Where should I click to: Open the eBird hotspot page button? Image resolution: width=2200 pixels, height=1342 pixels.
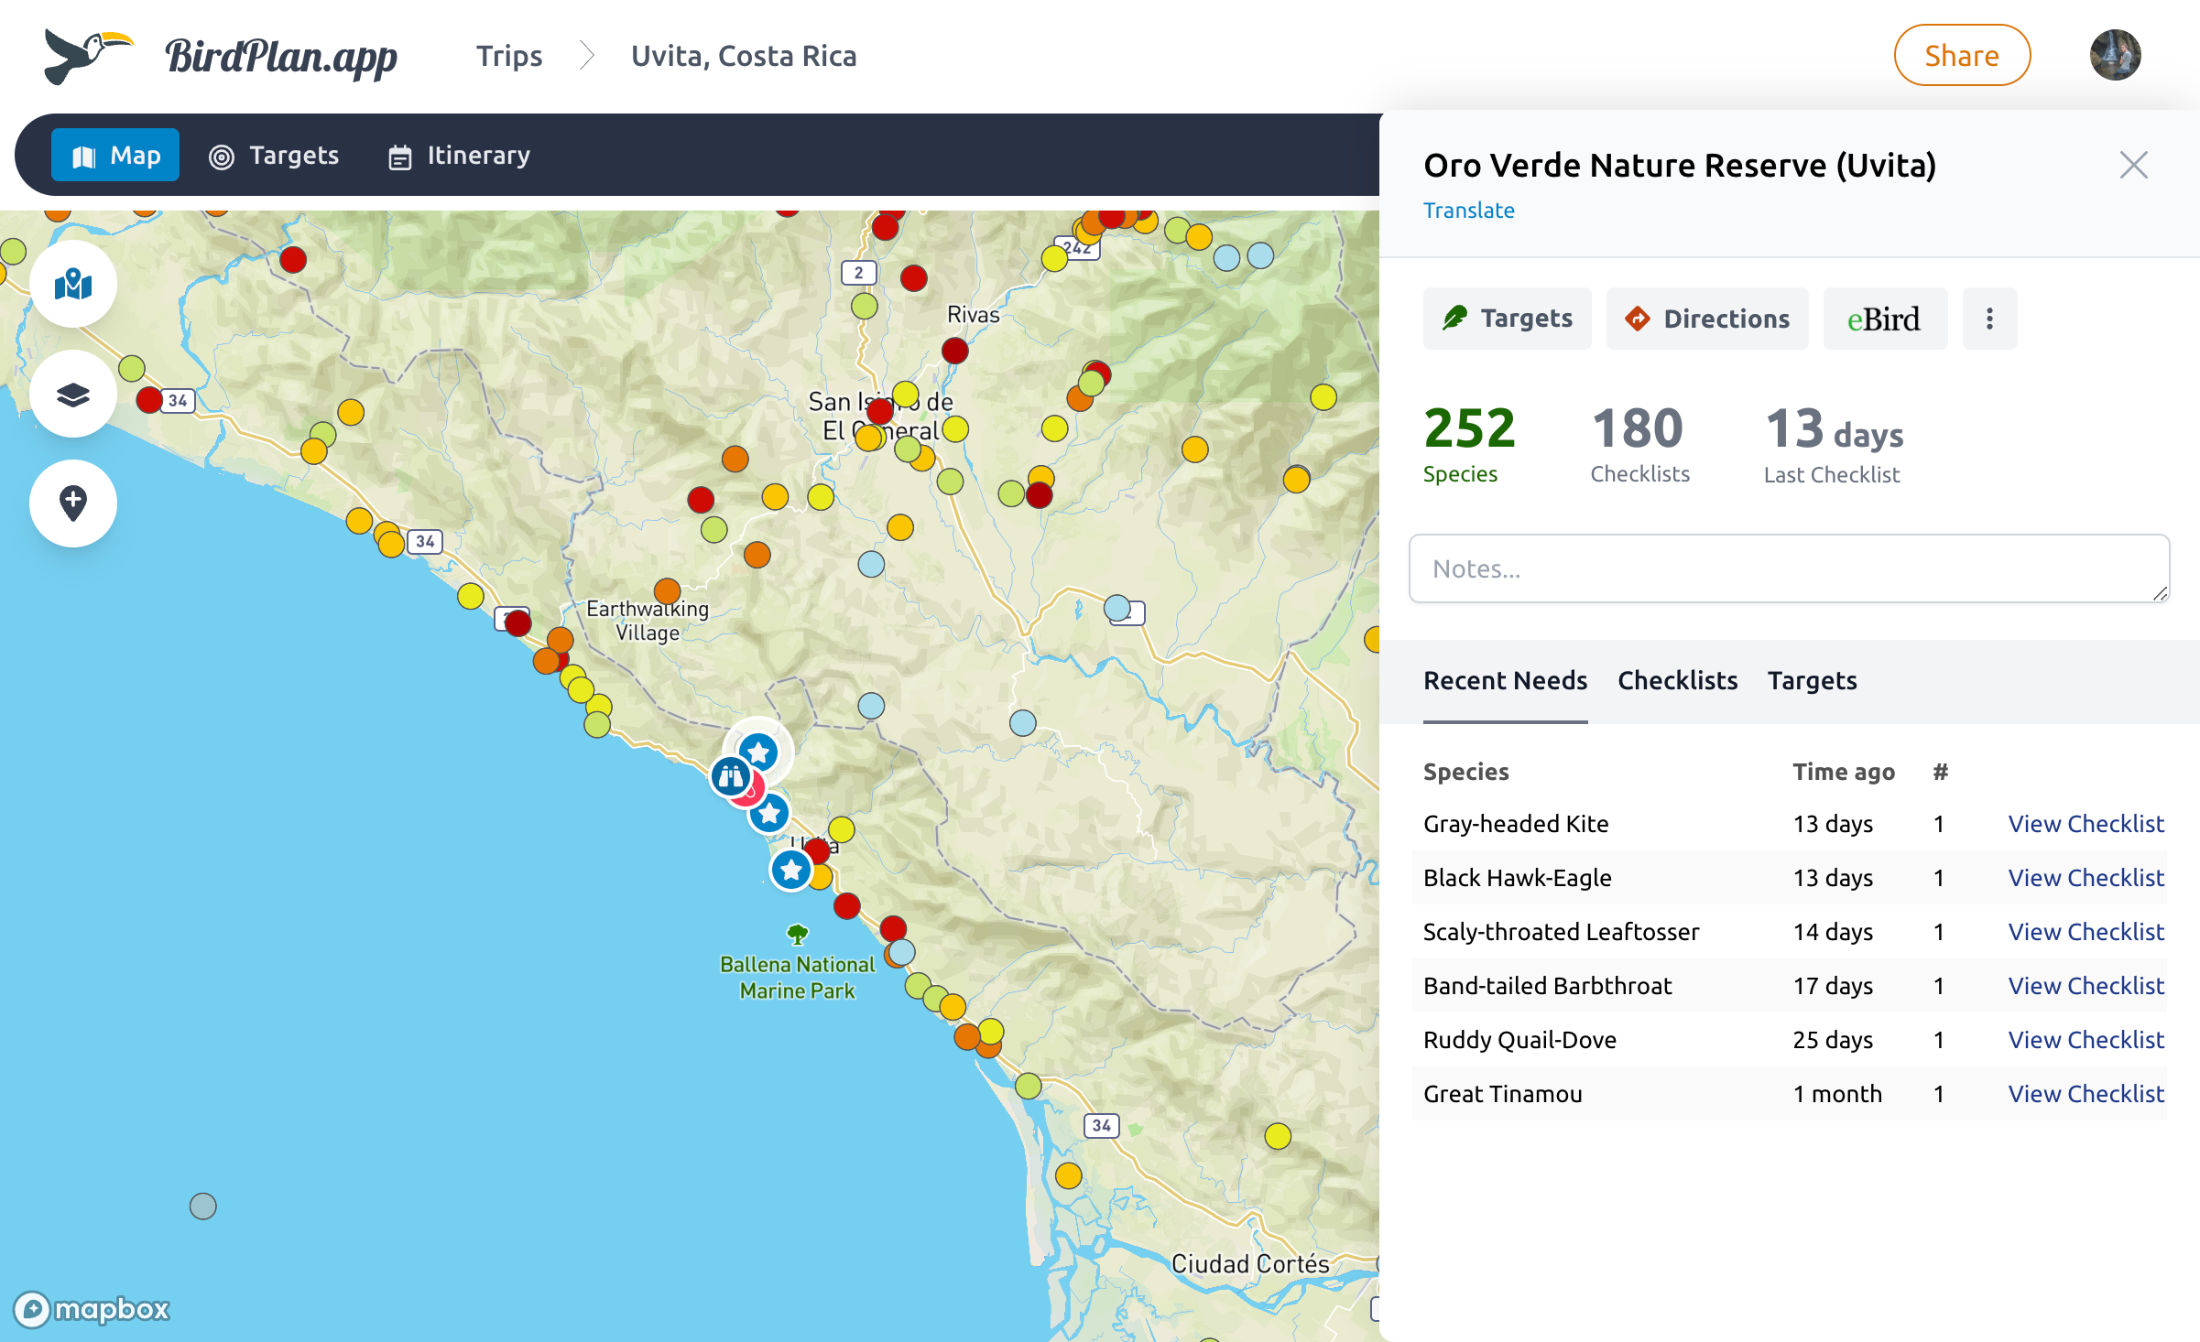(1884, 319)
